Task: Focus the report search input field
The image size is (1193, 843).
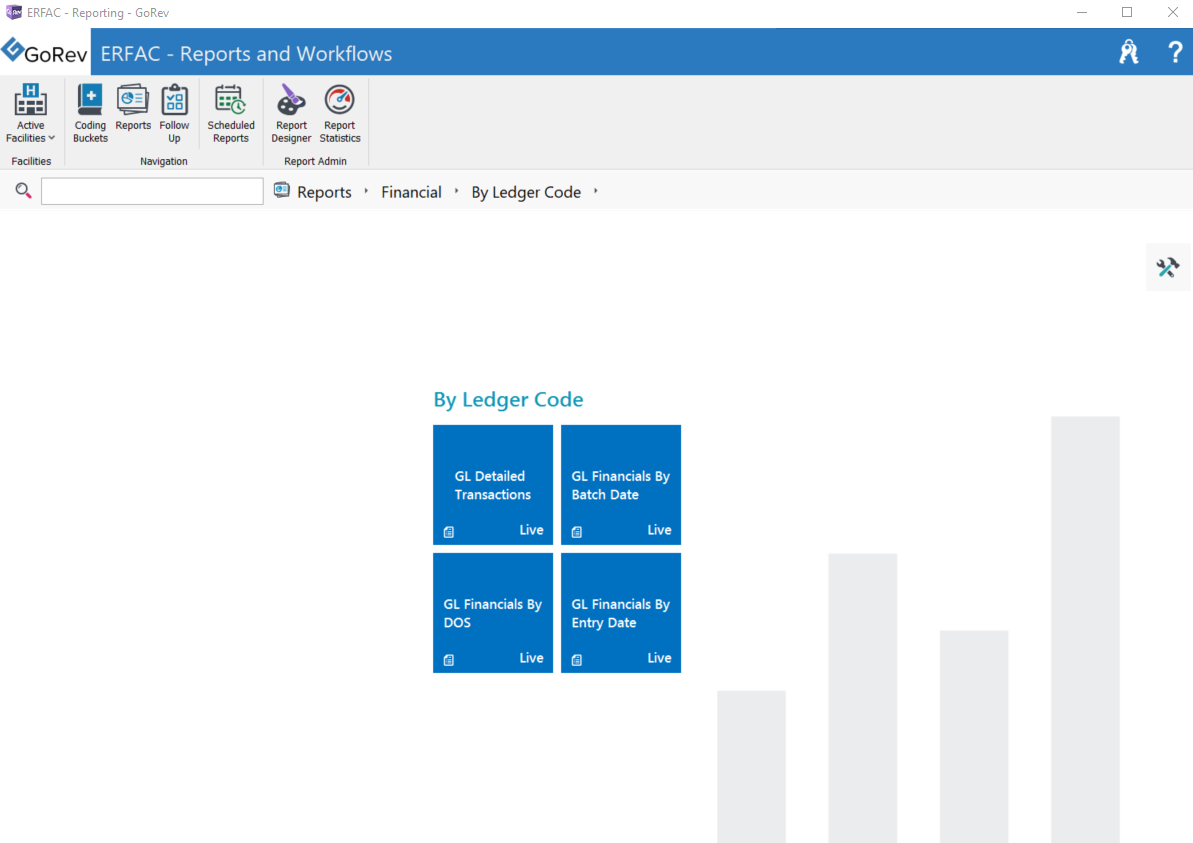Action: pos(152,191)
